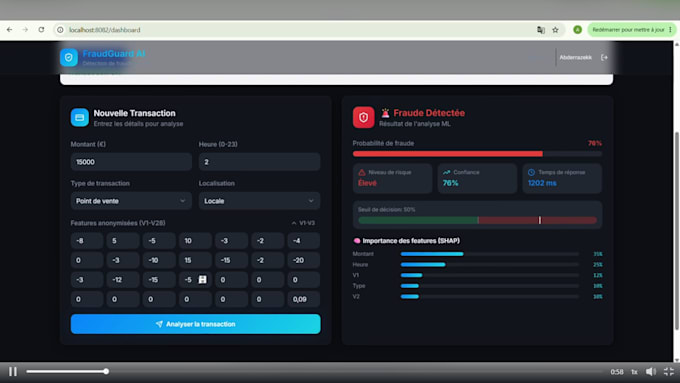Bookmark this page with the star
The image size is (680, 383).
point(556,30)
